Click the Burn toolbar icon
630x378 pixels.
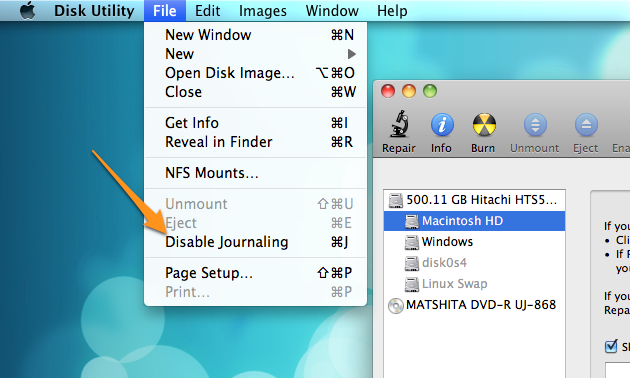tap(484, 125)
